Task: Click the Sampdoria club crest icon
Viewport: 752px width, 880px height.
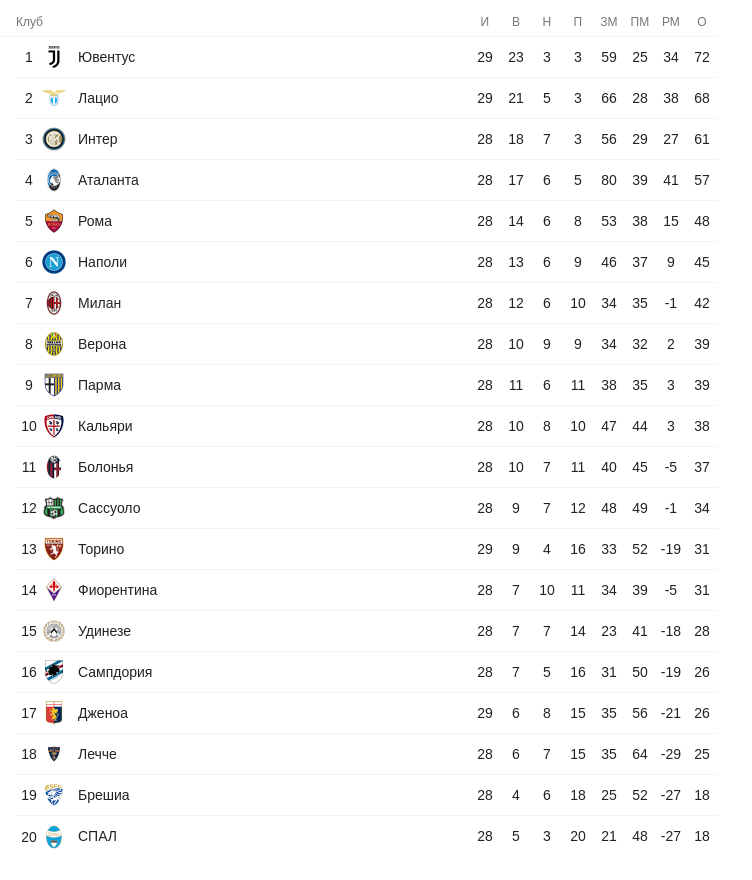Action: (x=54, y=672)
